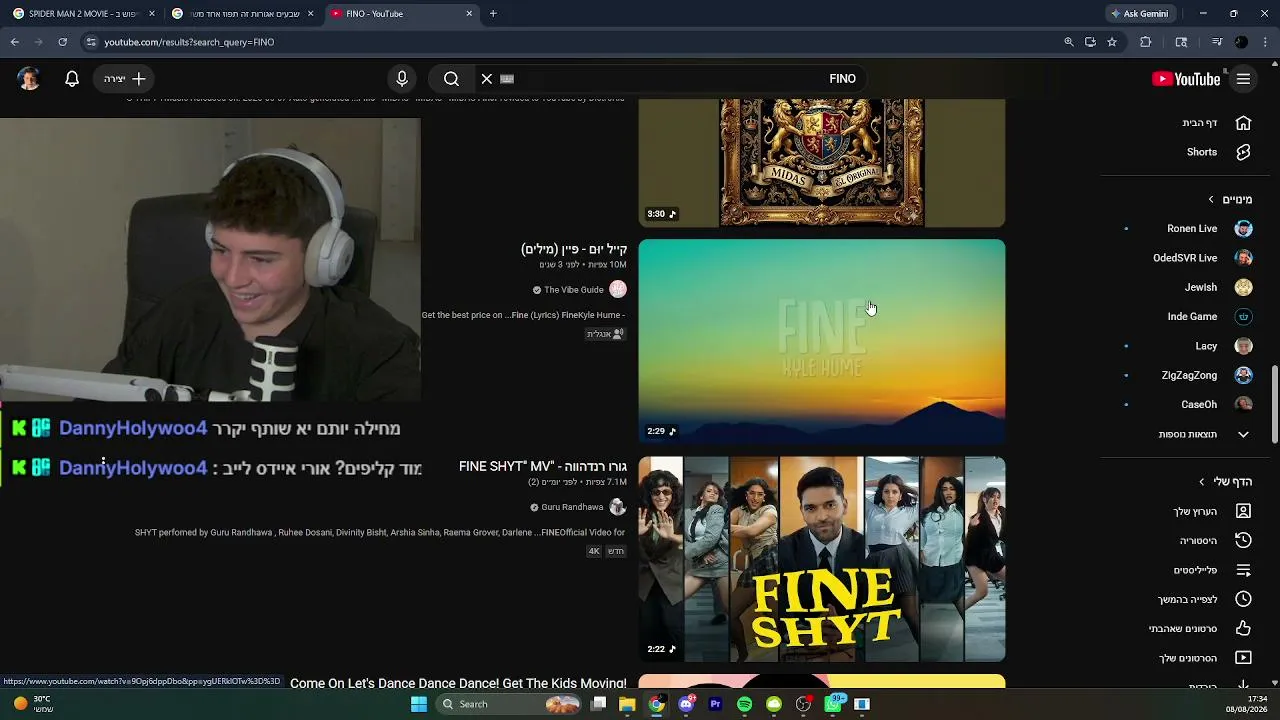This screenshot has height=720, width=1280.
Task: Open Spotify from the taskbar
Action: pos(745,704)
